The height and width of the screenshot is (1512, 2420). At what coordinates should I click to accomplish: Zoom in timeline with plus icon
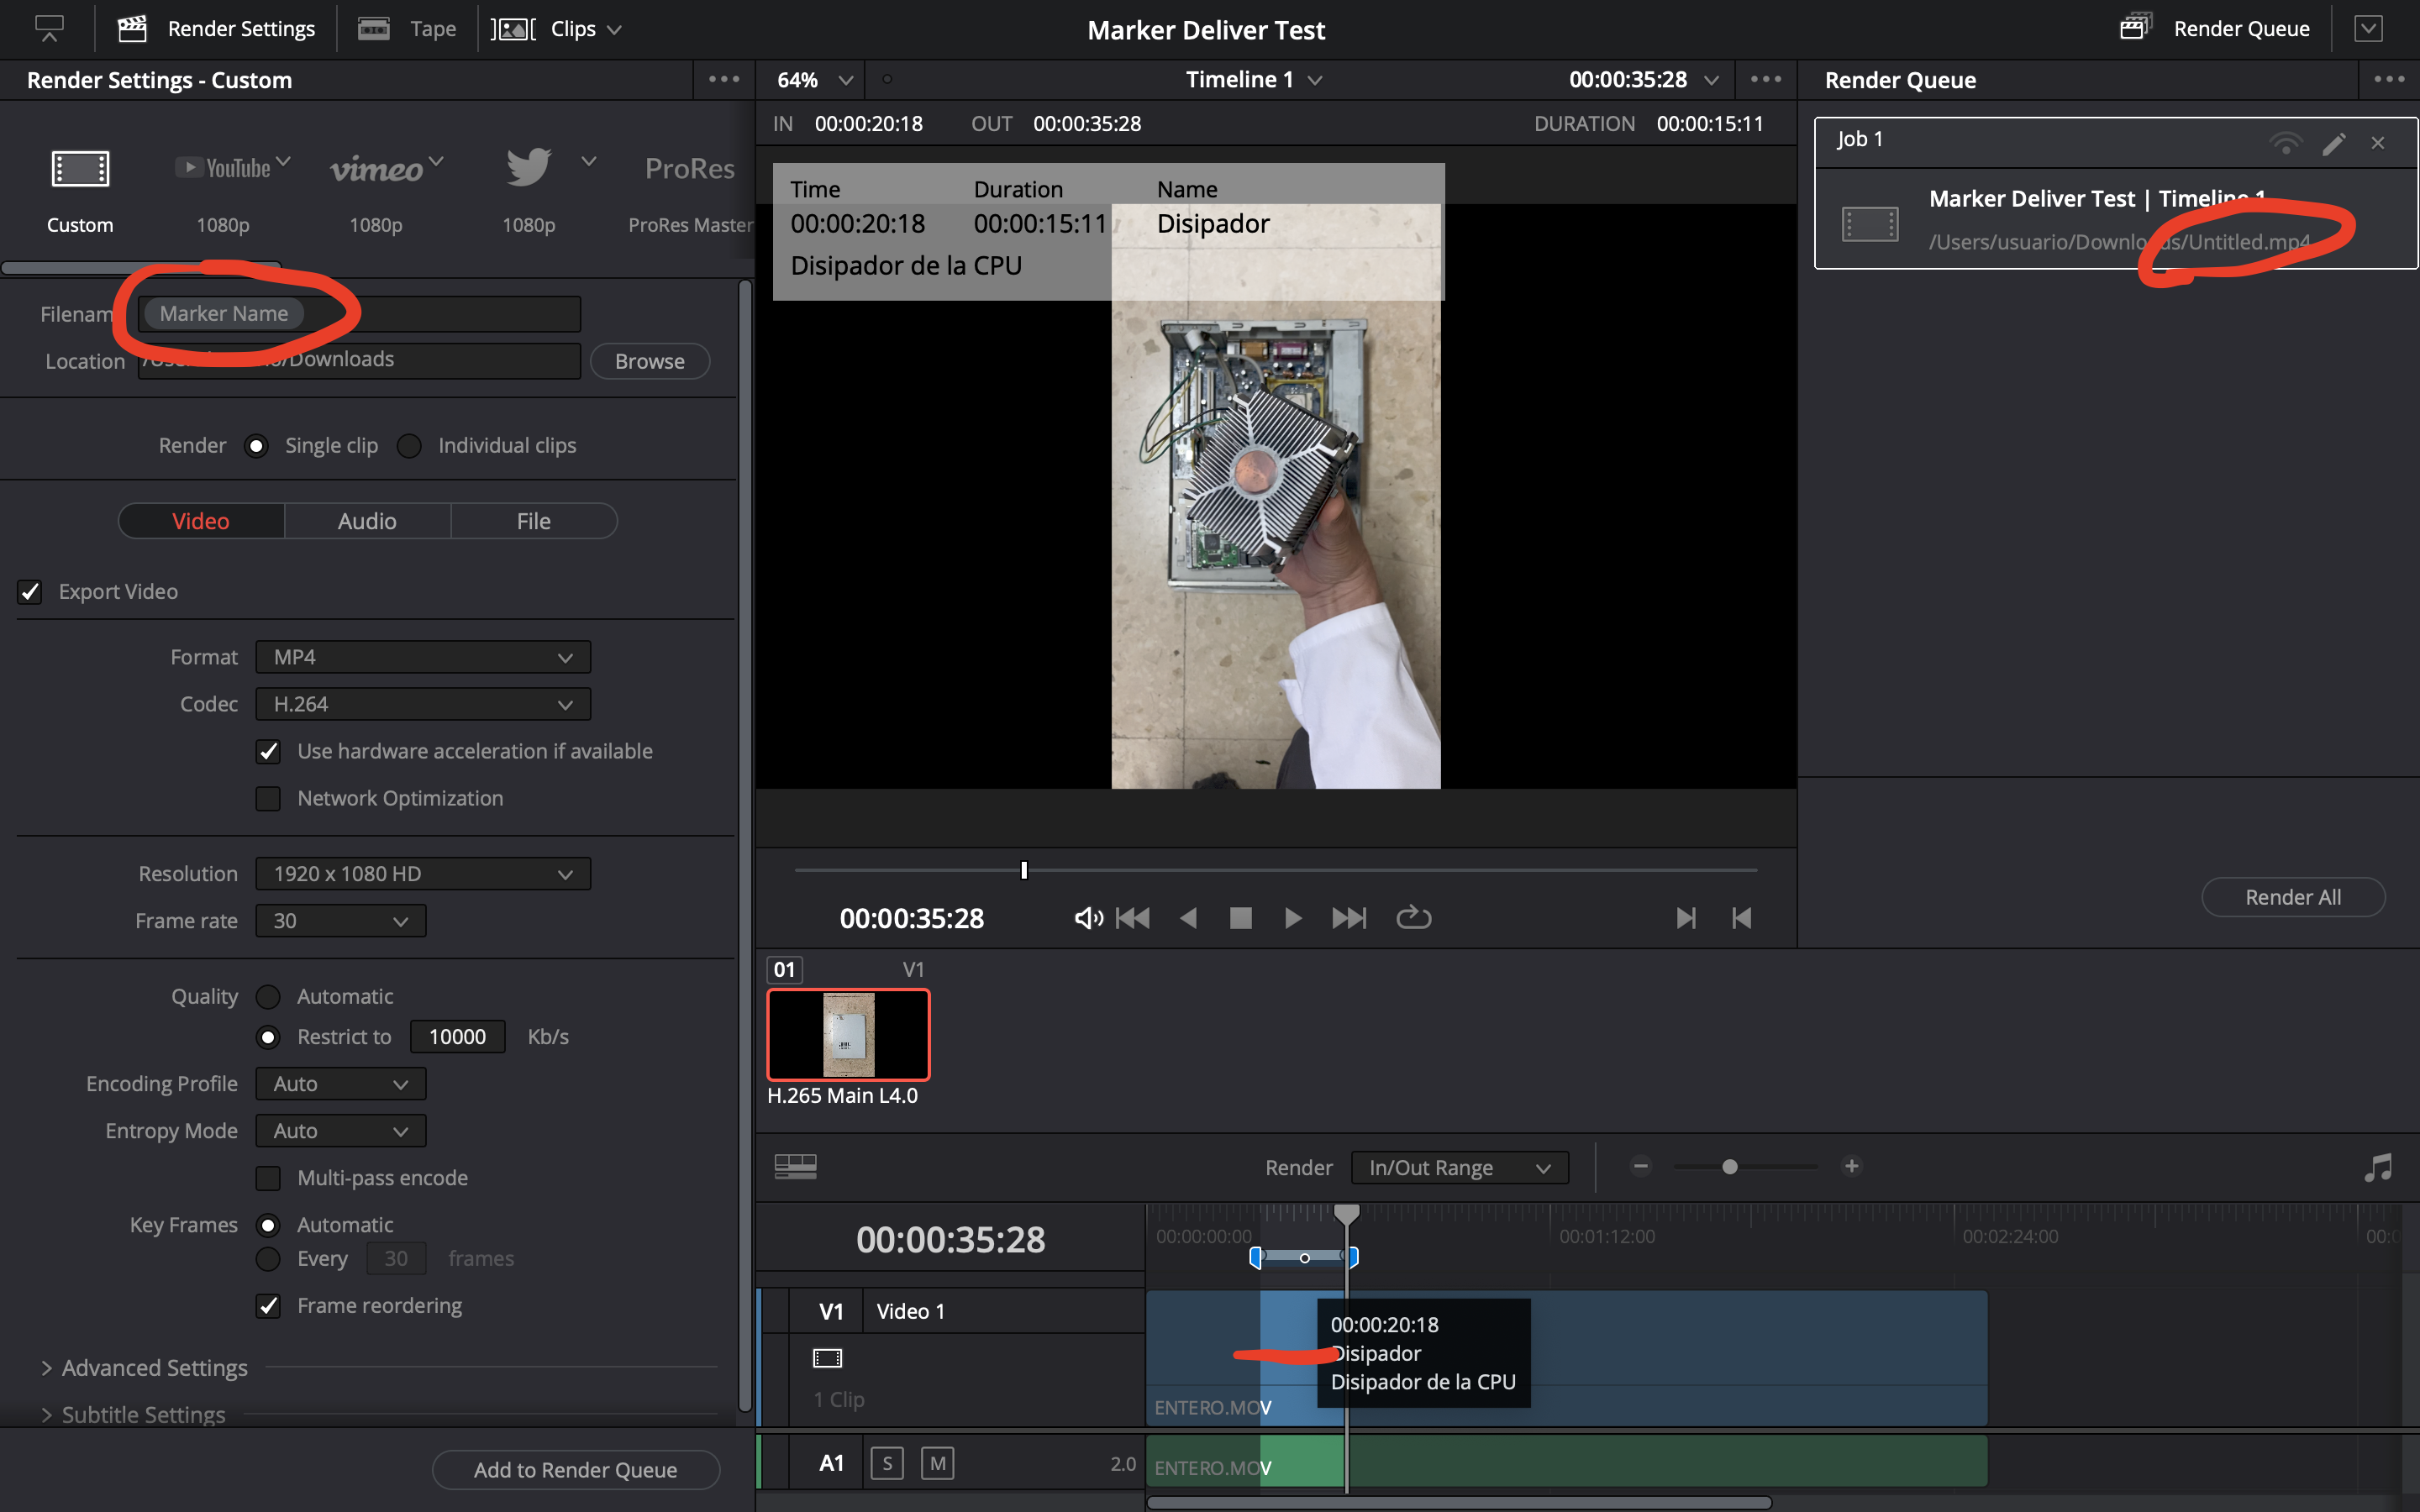point(1852,1166)
